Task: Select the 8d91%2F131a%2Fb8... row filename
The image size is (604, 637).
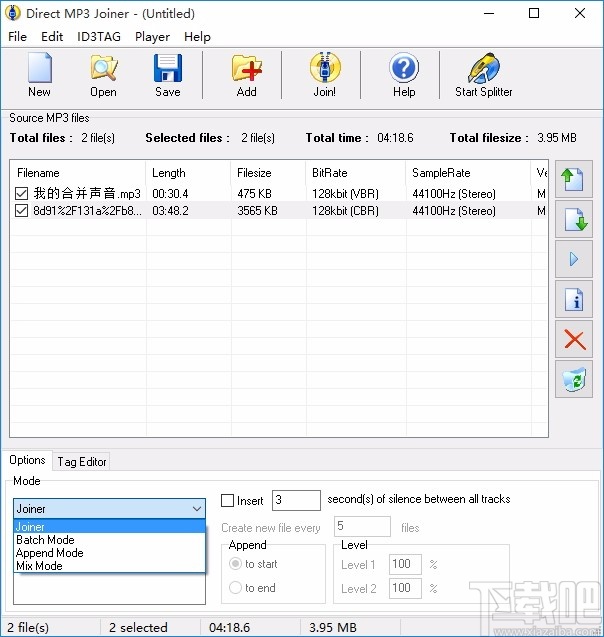Action: click(x=87, y=211)
